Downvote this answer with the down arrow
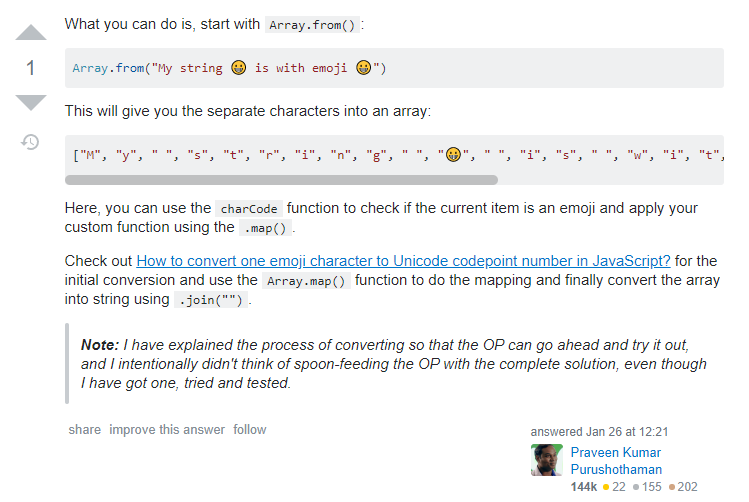749x502 pixels. coord(31,102)
